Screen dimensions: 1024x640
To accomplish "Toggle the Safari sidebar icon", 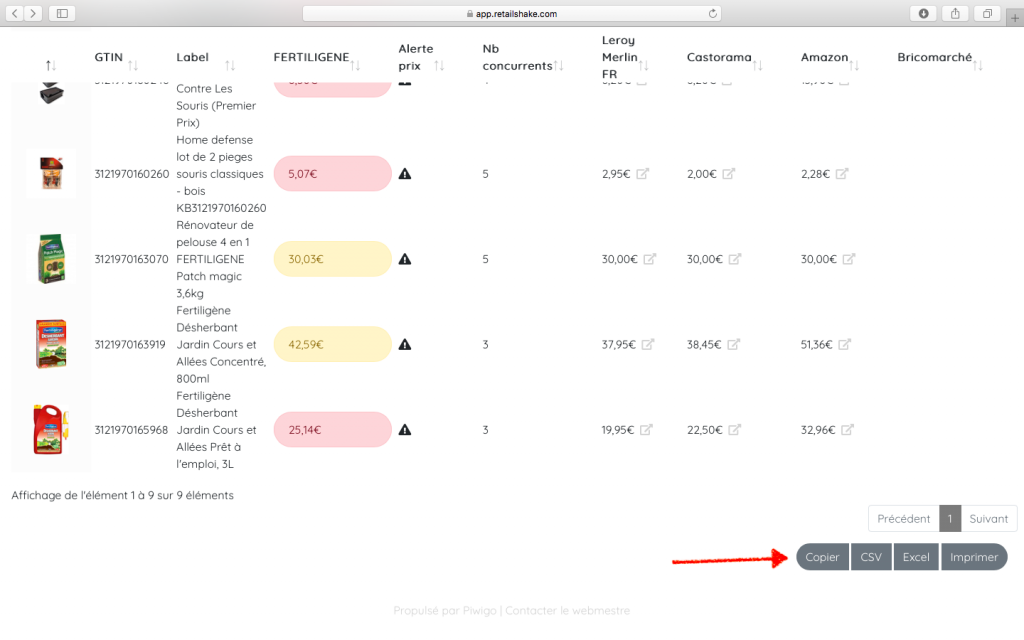I will 62,13.
